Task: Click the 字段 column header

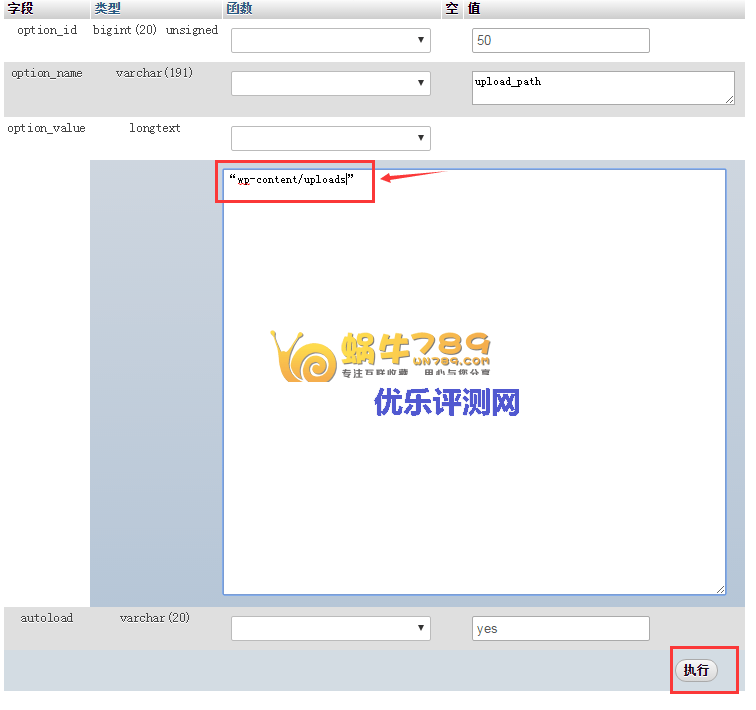Action: coord(21,8)
